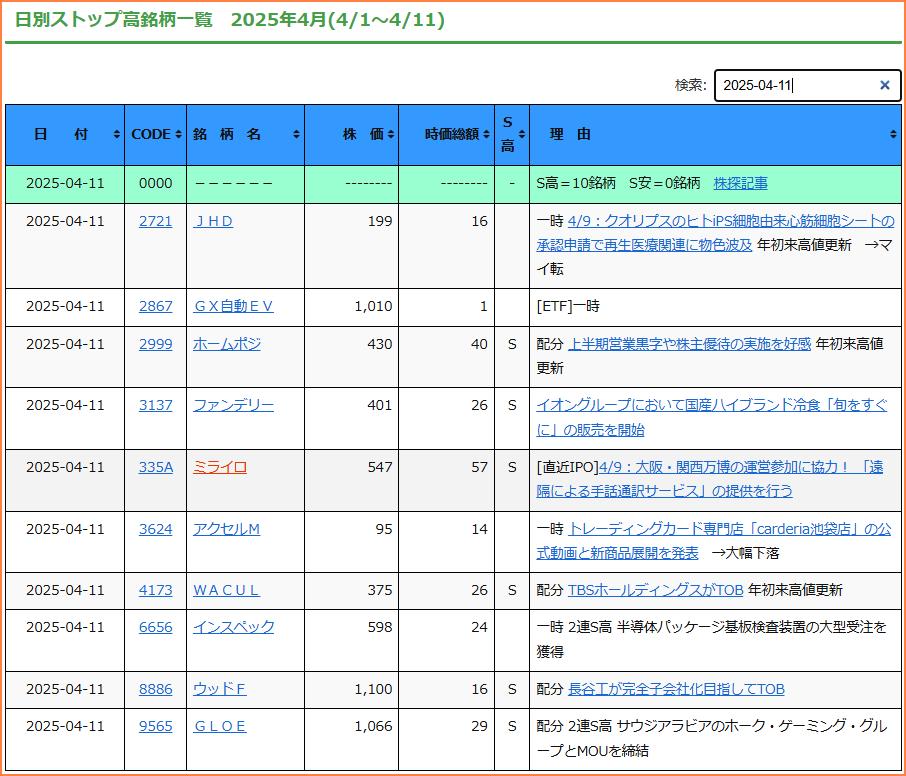The image size is (906, 776).
Task: Sort table by 日付 column header
Action: 65,135
